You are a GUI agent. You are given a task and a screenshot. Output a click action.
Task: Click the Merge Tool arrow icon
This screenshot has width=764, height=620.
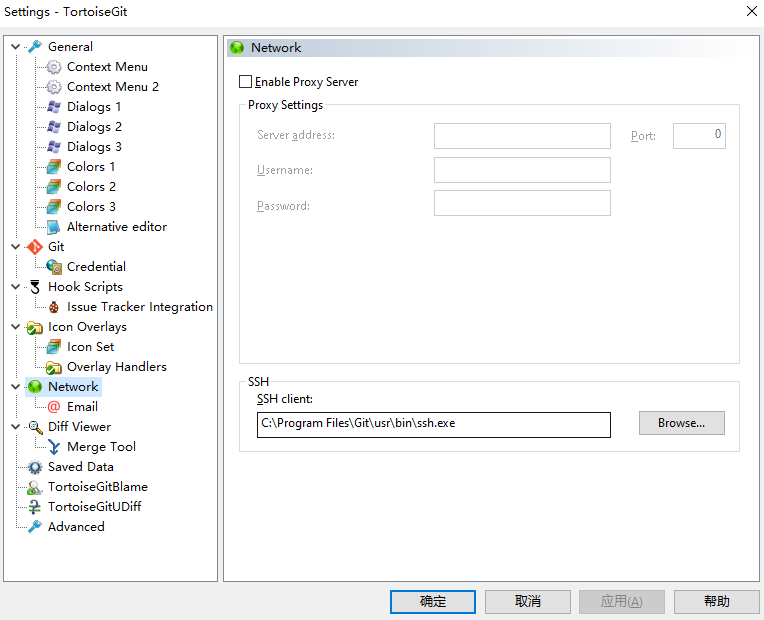pos(54,447)
